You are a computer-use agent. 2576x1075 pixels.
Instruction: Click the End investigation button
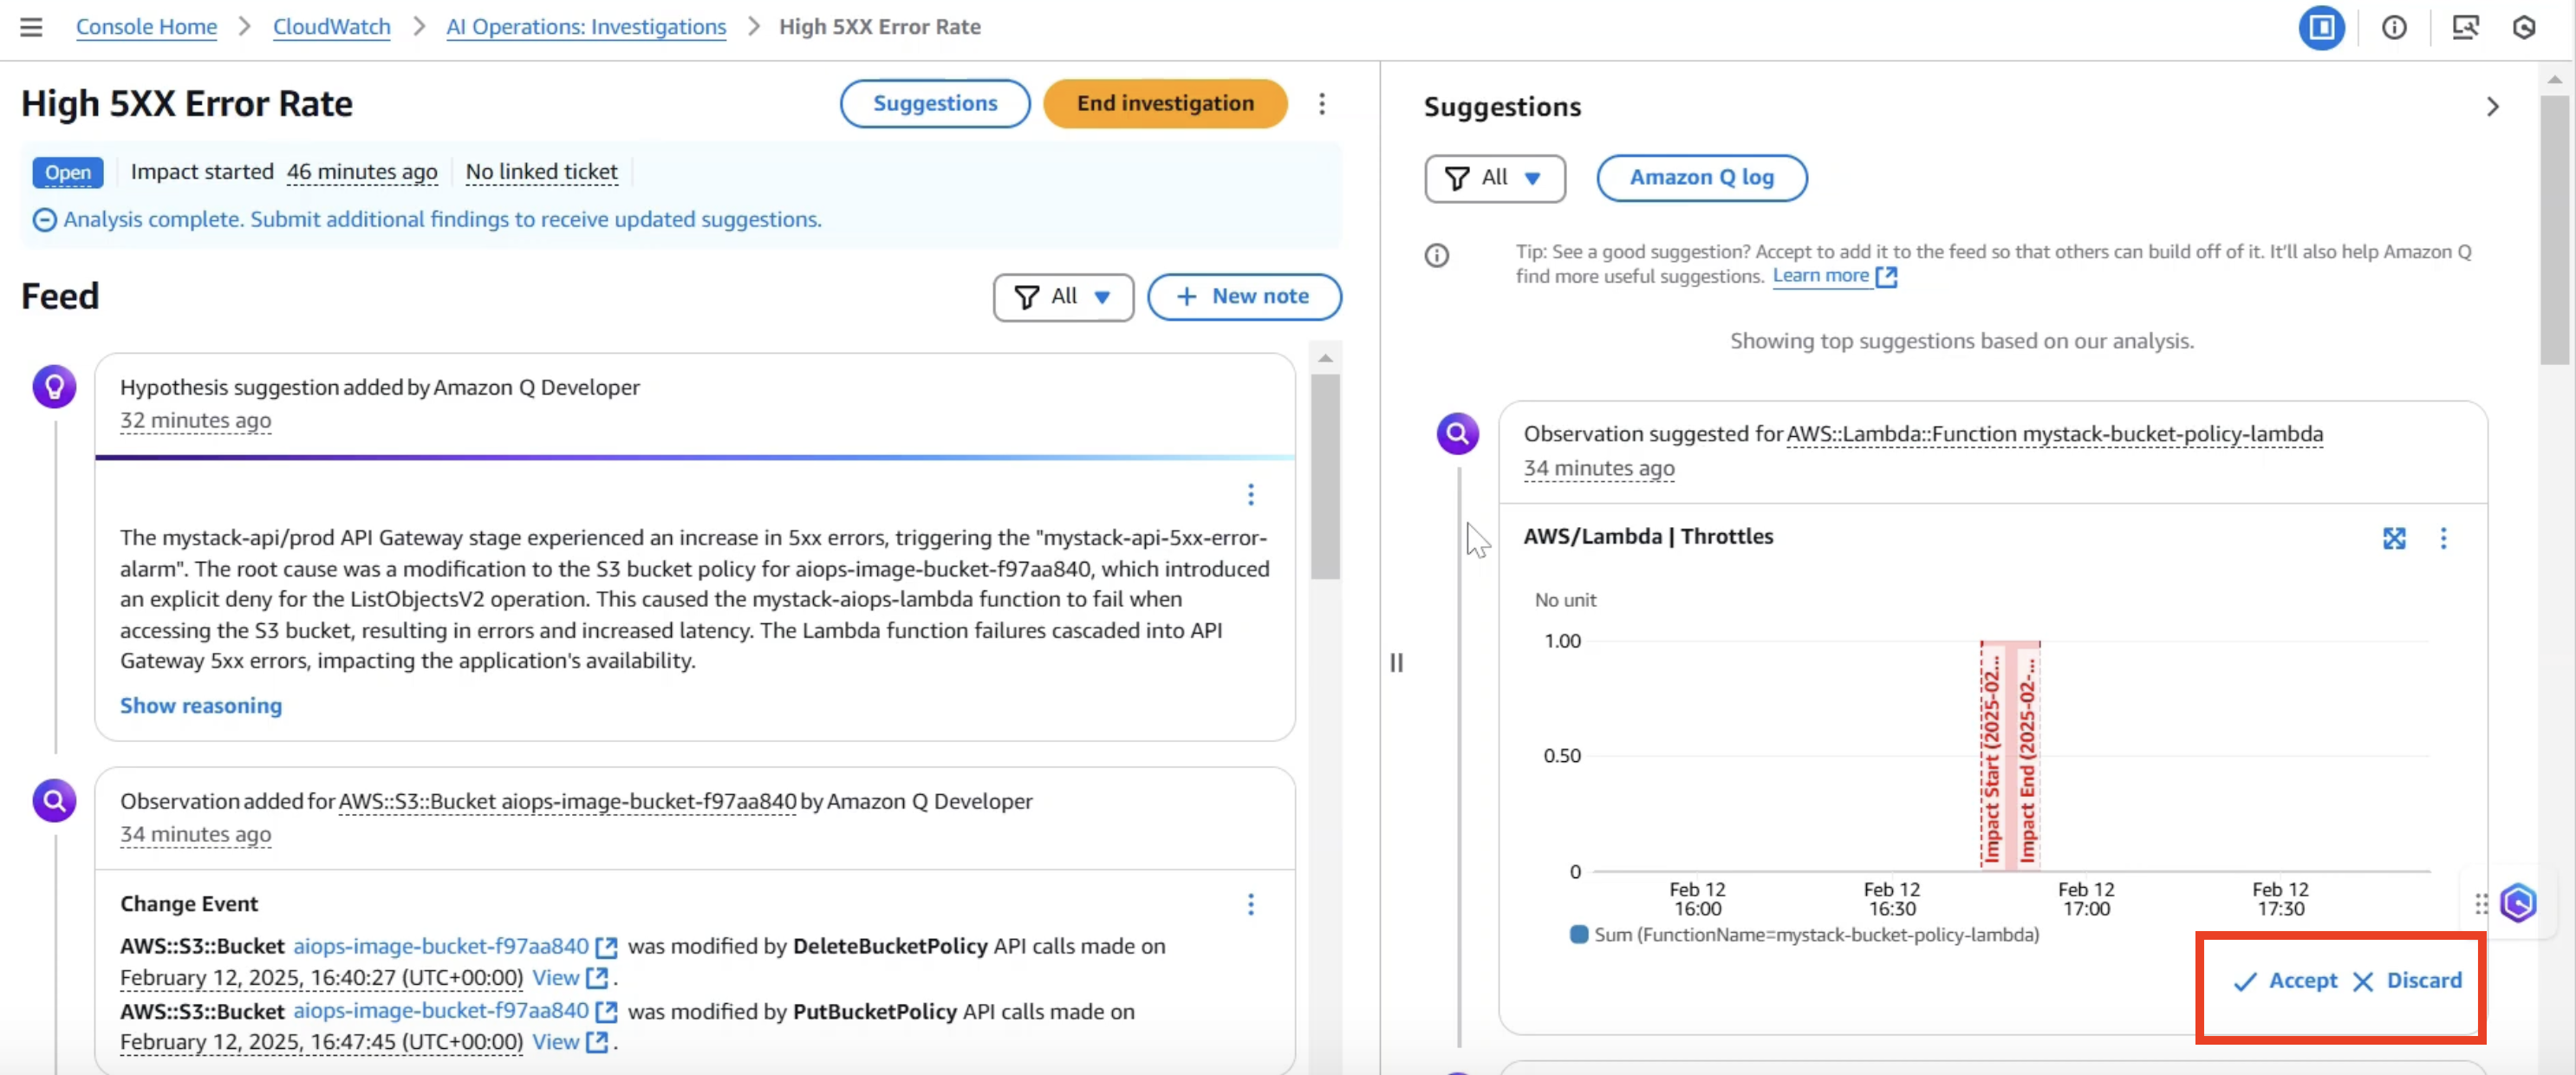point(1164,104)
